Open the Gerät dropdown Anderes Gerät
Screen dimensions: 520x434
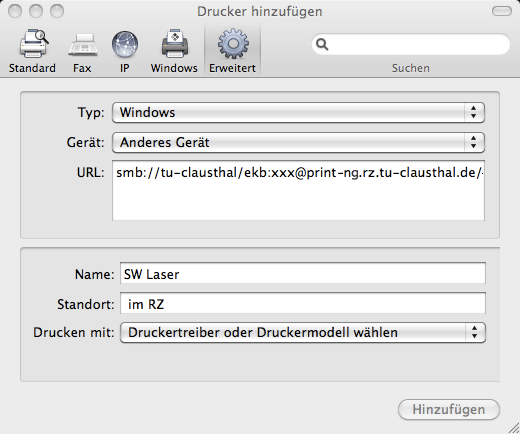pos(298,143)
